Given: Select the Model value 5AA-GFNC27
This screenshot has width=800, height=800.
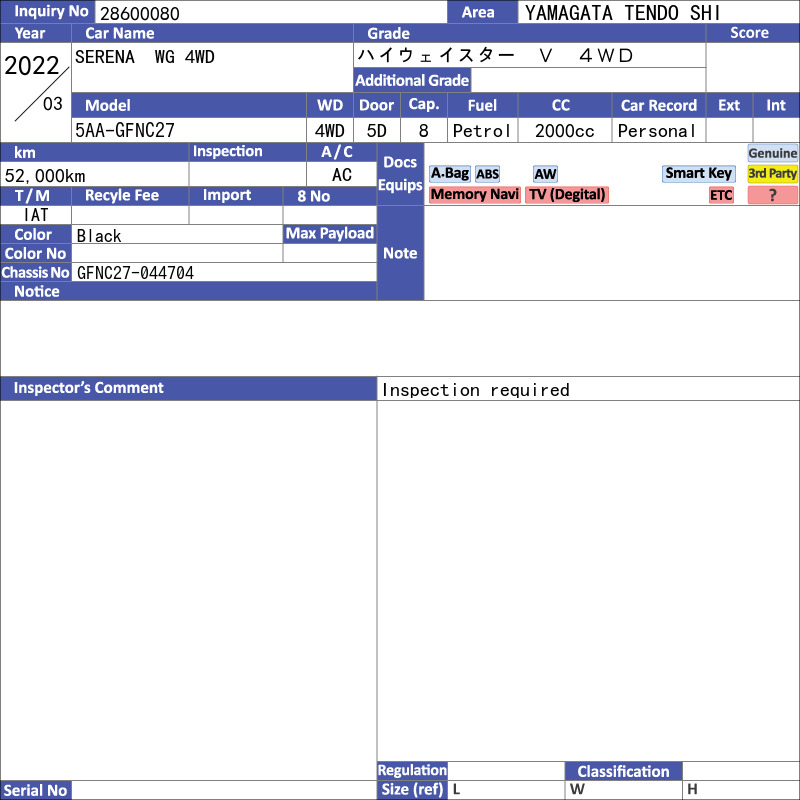Looking at the screenshot, I should point(189,130).
